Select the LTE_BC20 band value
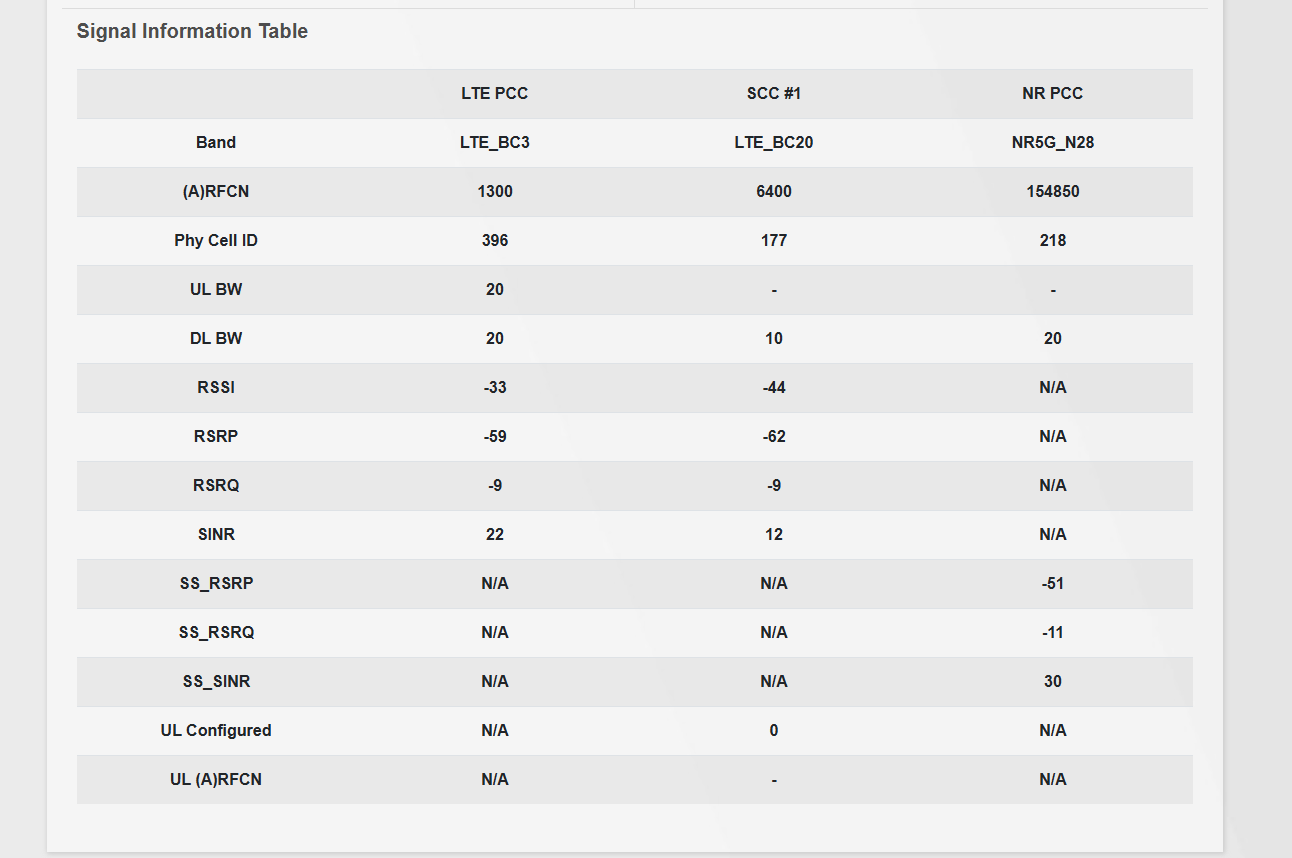 (x=773, y=142)
